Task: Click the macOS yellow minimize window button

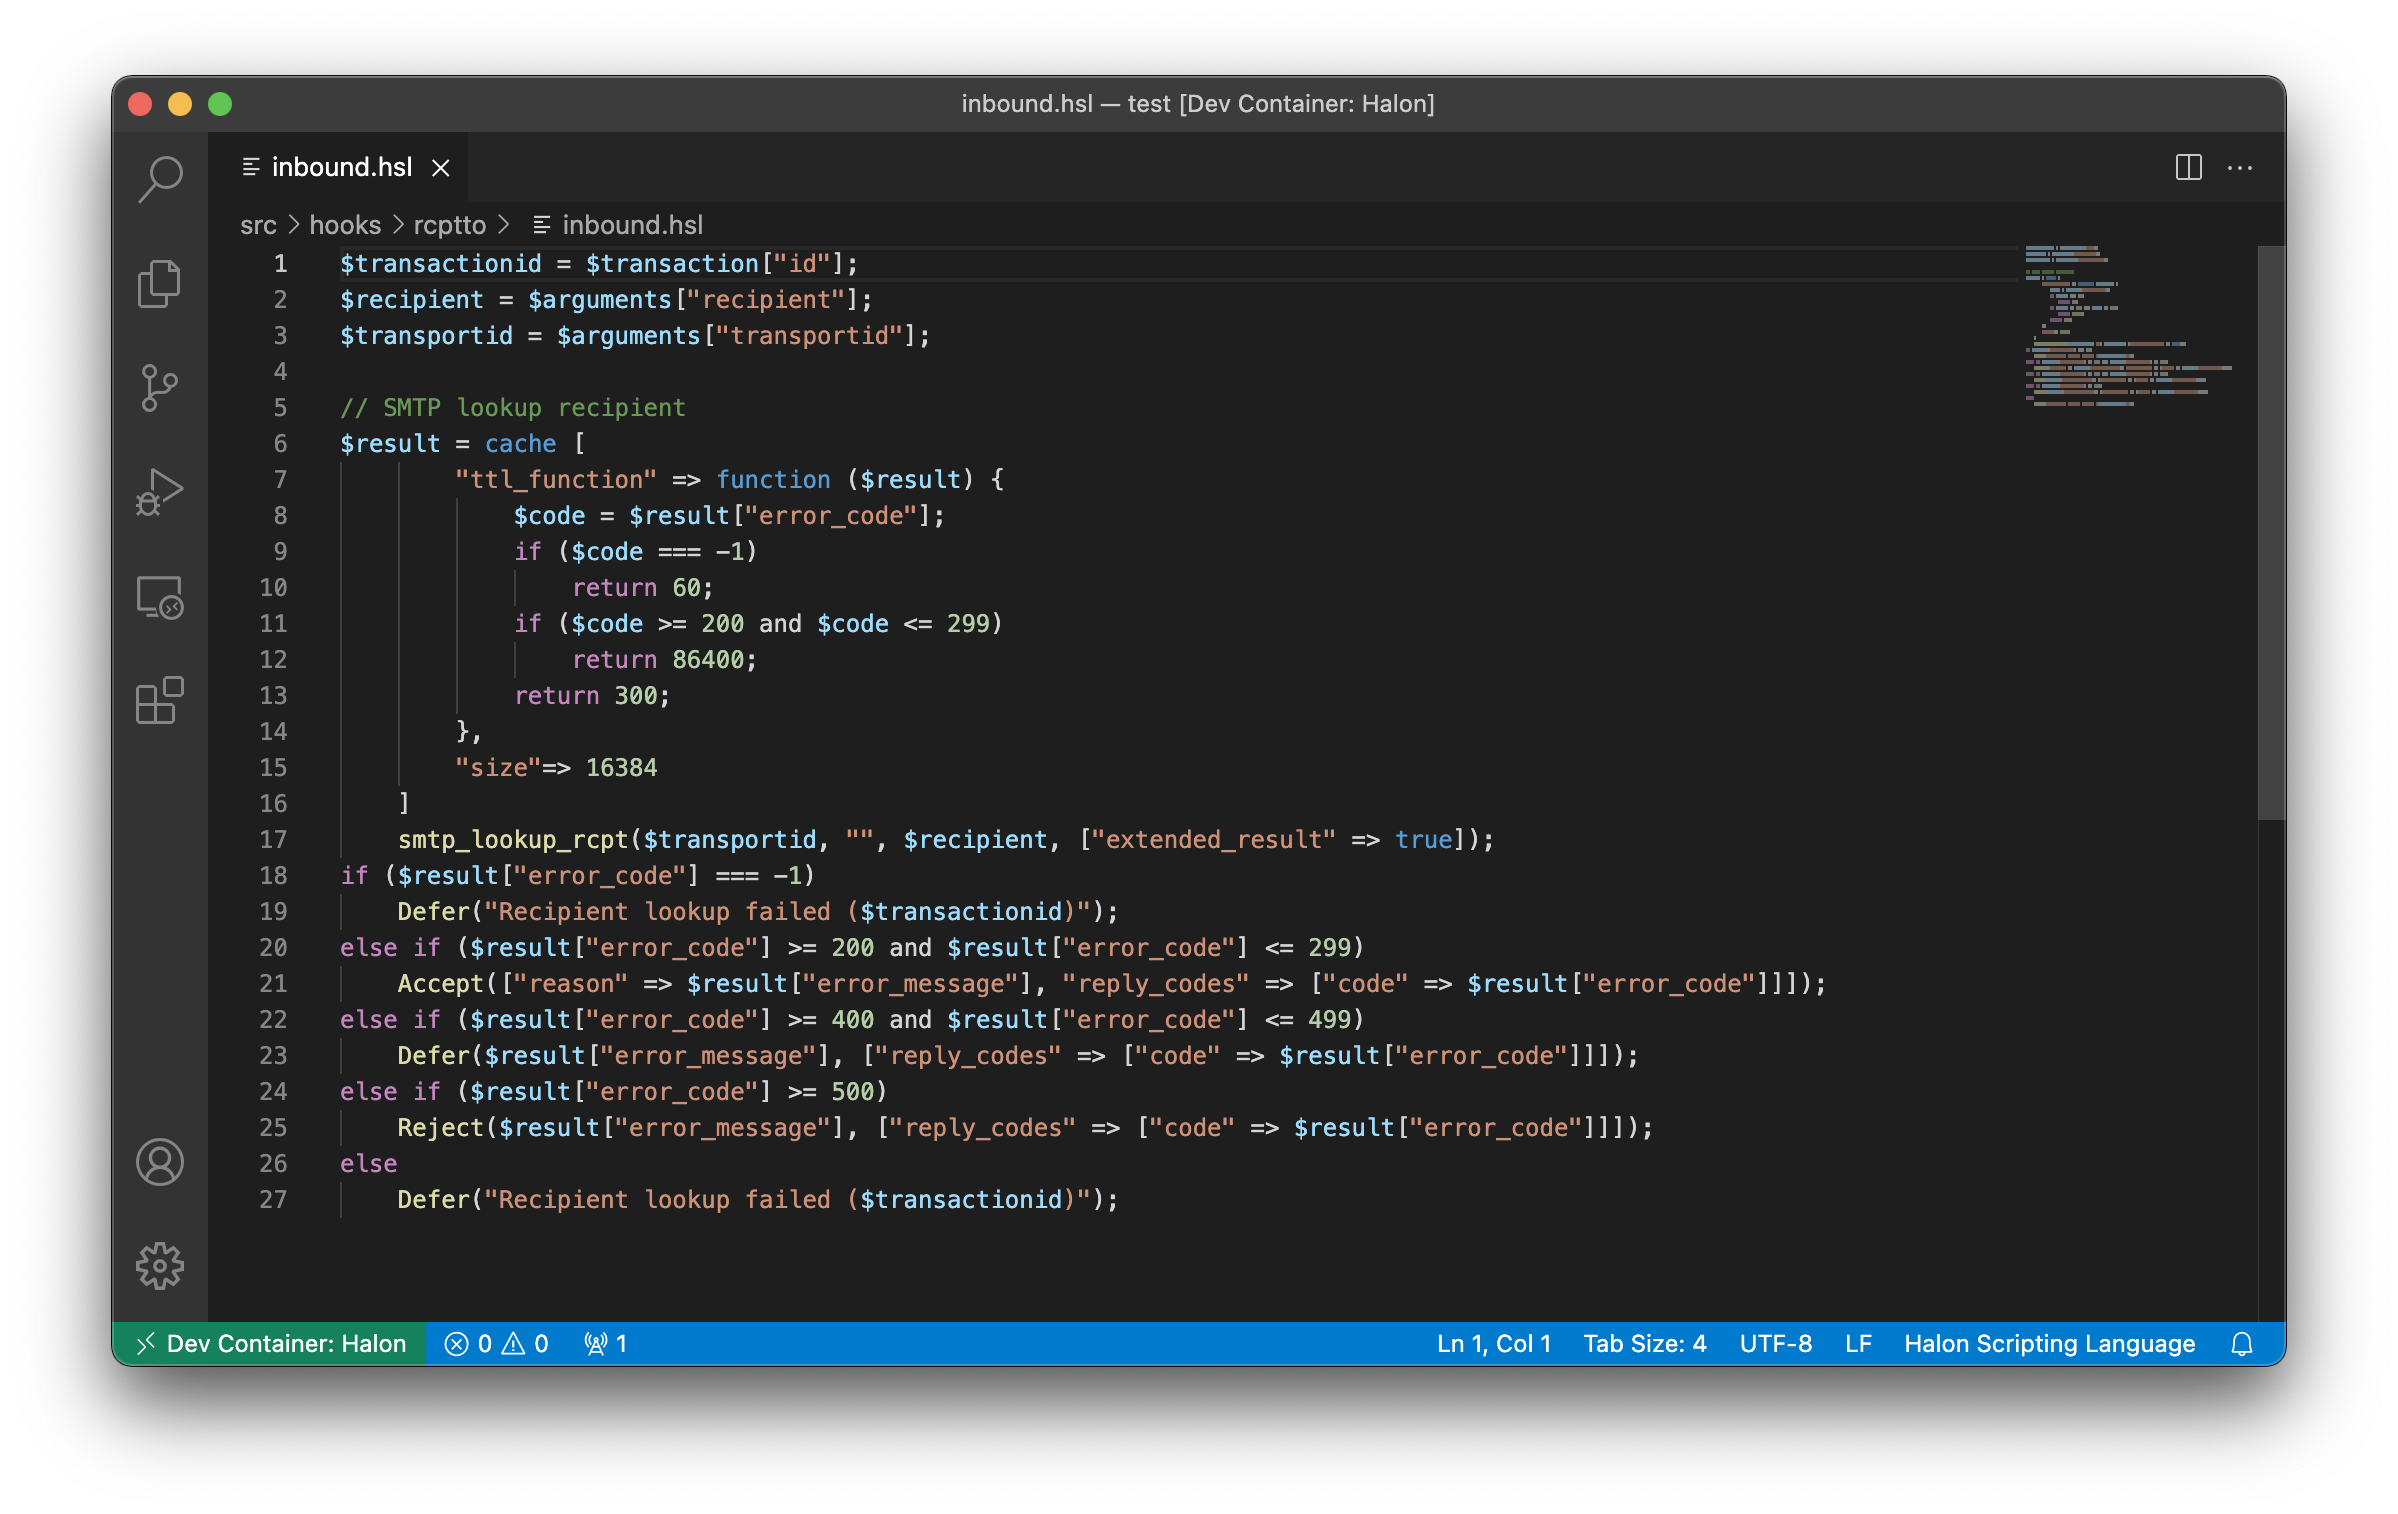Action: 180,104
